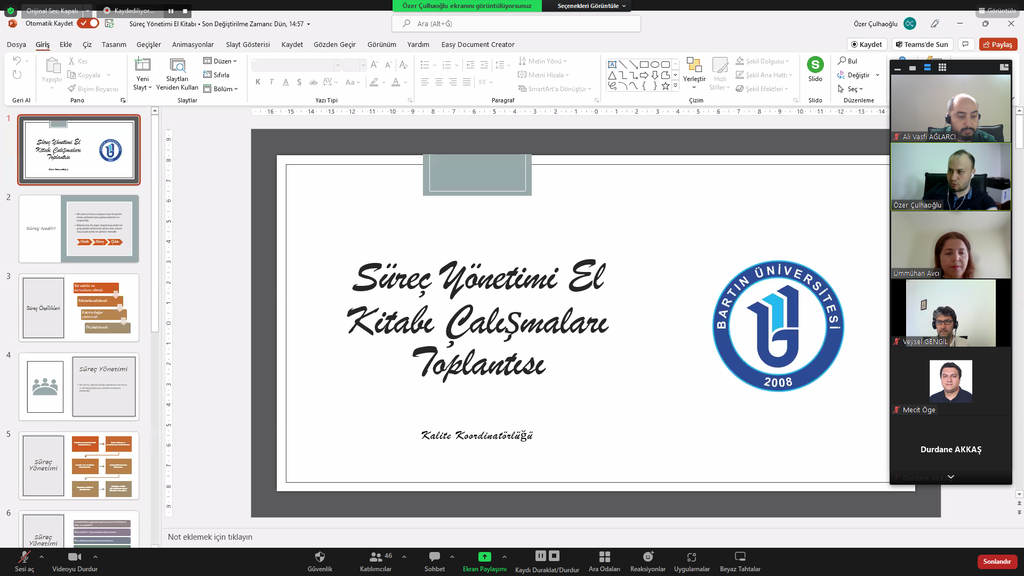
Task: Switch to the Slayt Gösterisi tab
Action: [x=248, y=44]
